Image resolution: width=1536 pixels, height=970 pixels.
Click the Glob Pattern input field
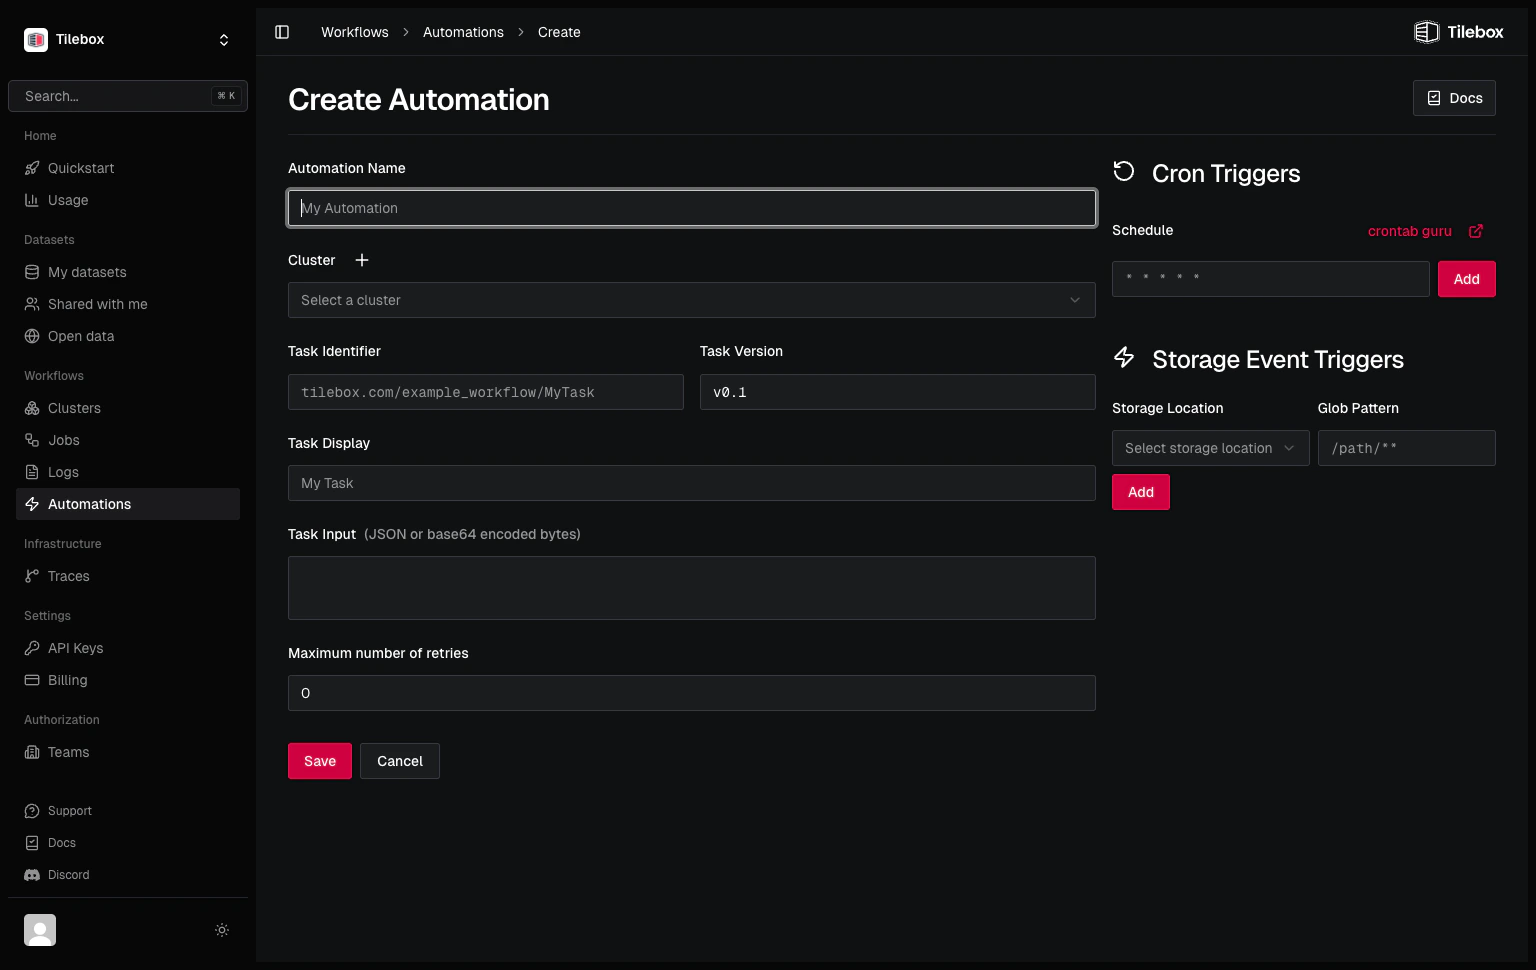[1407, 448]
